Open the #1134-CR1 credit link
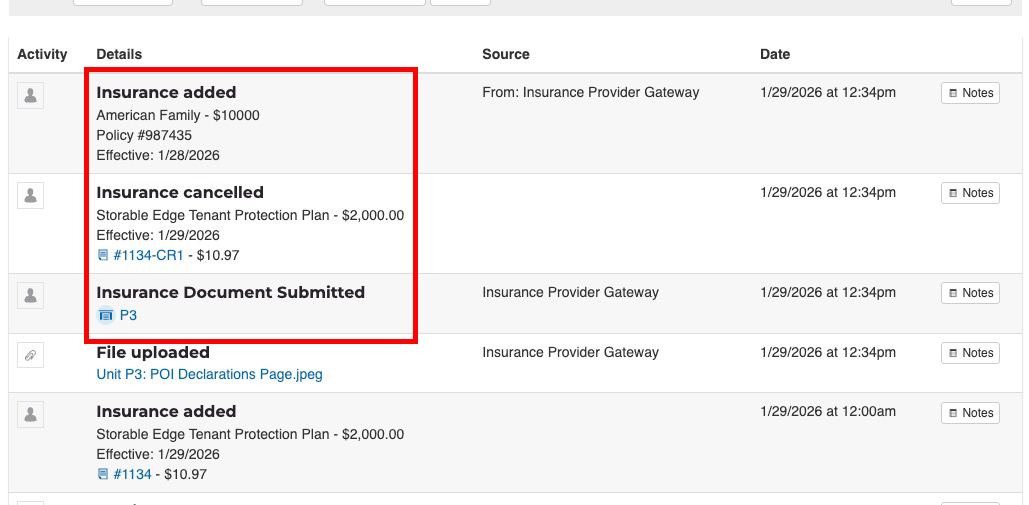Screen dimensions: 1029x505 pos(149,256)
